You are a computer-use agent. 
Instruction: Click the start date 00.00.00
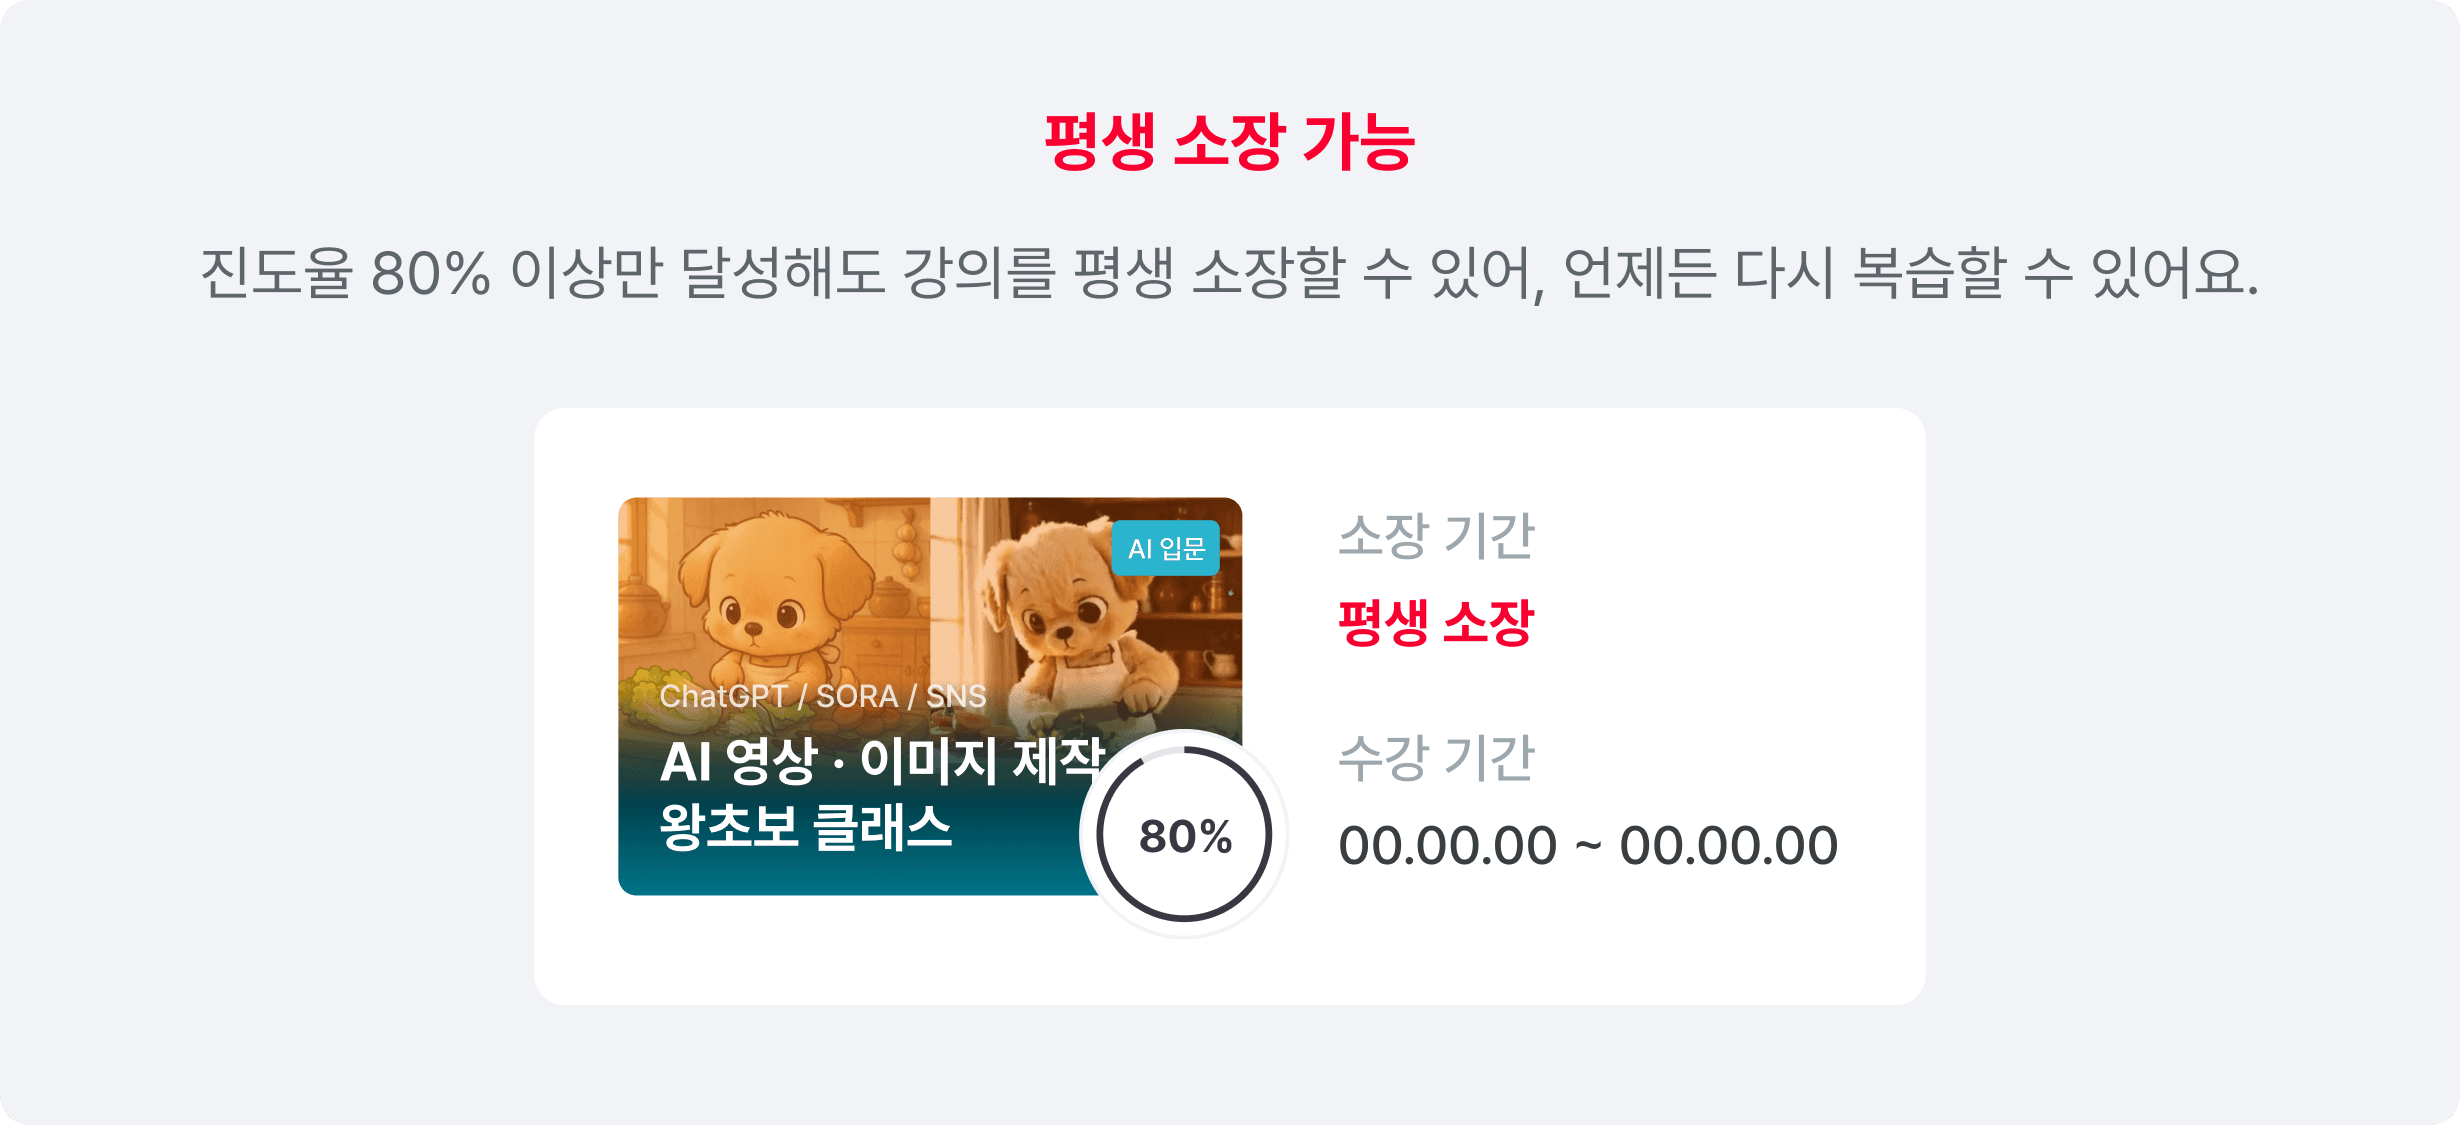tap(1448, 845)
